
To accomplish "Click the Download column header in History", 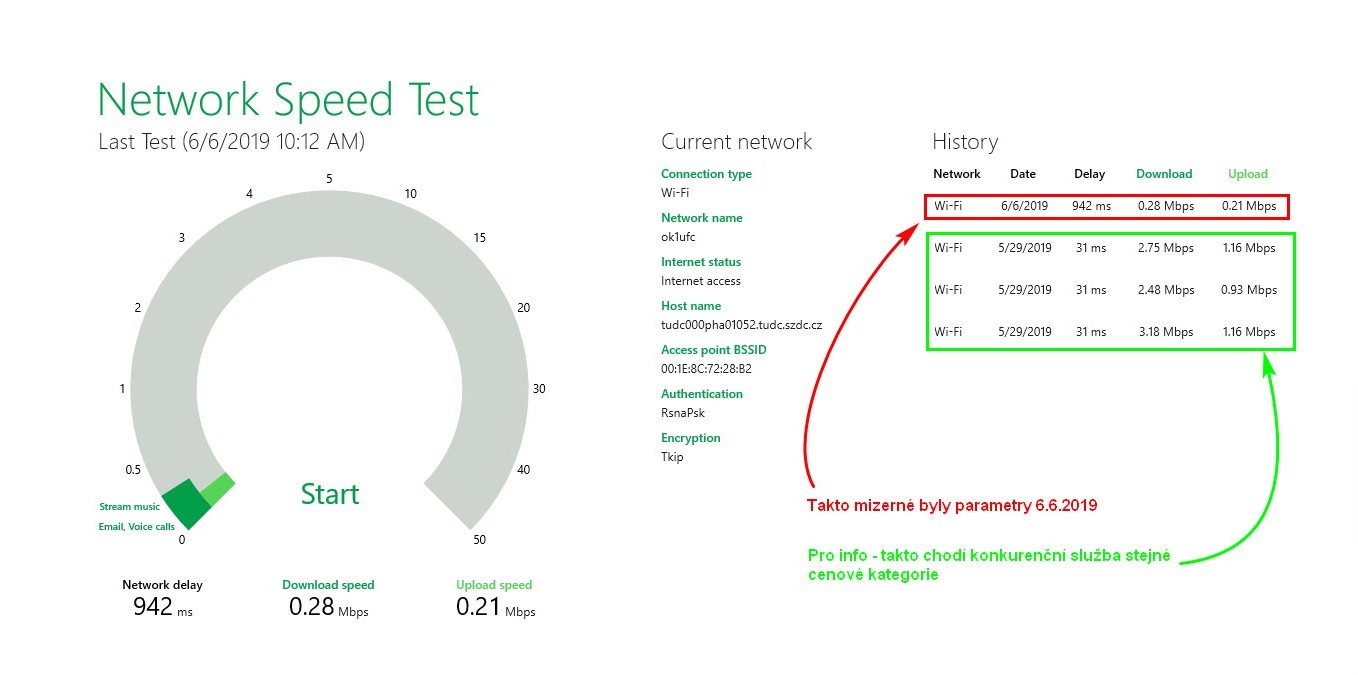I will coord(1164,174).
